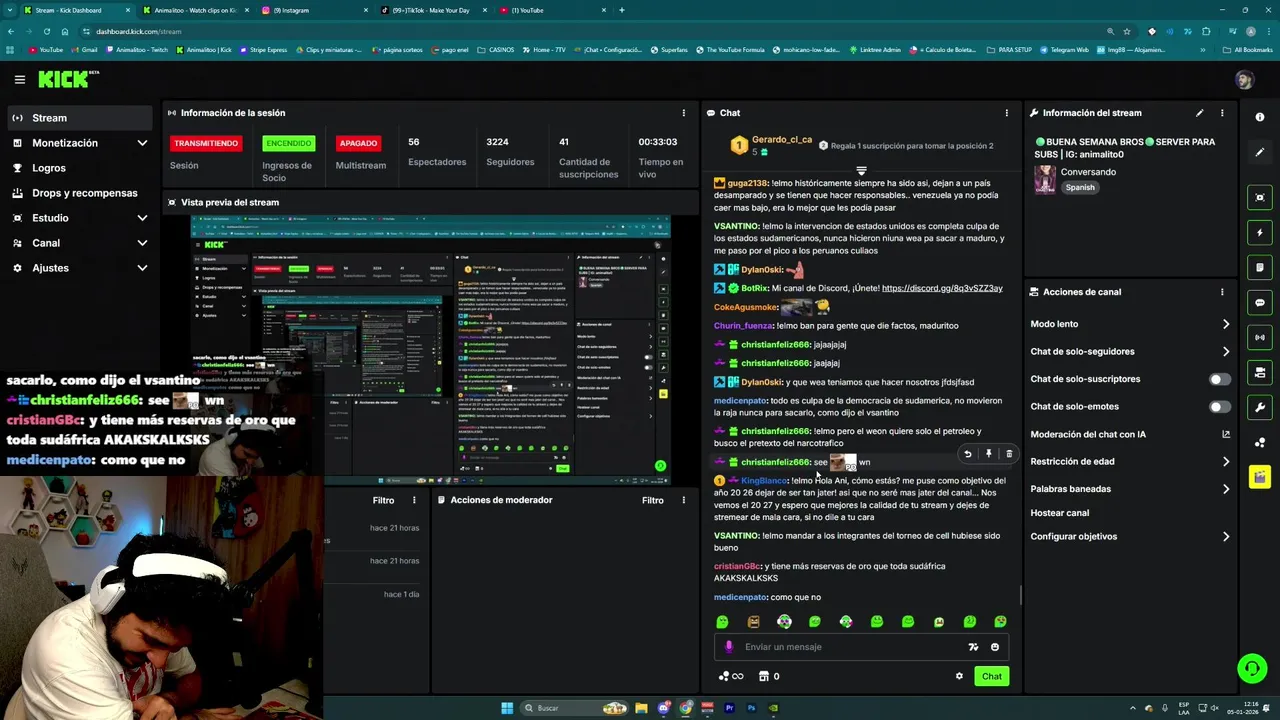
Task: Toggle Chat de solo-emotes switch
Action: 1220,407
